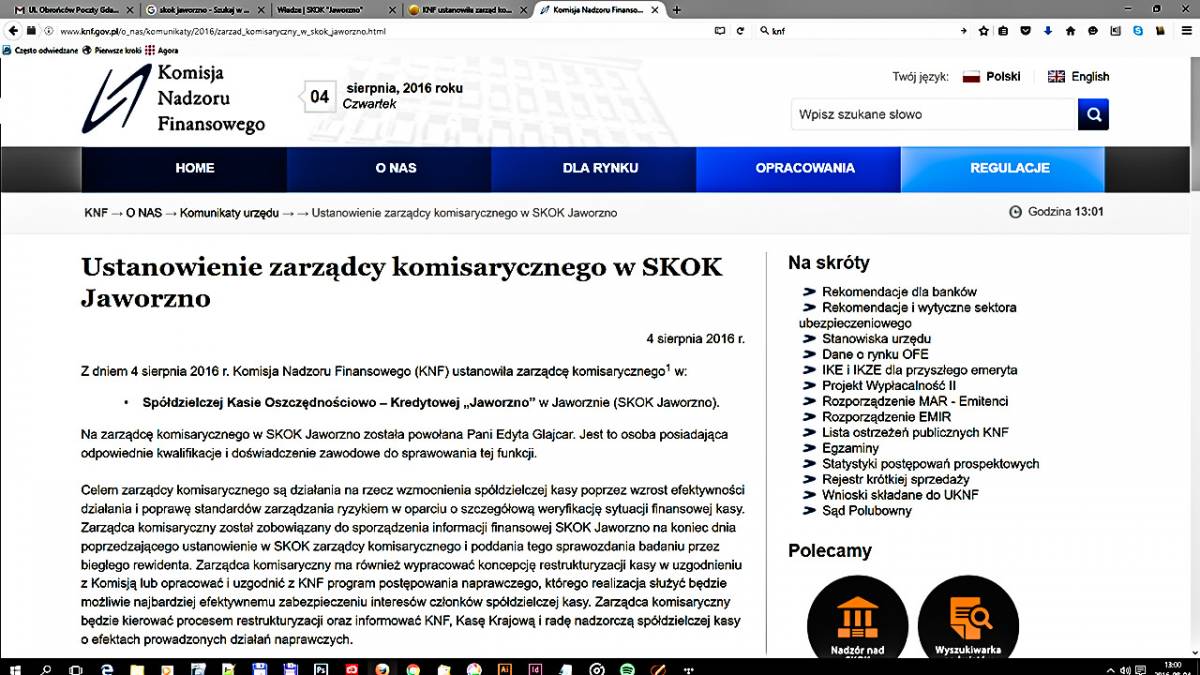Open the DLA RYNKU navigation menu
Image resolution: width=1200 pixels, height=675 pixels.
594,168
